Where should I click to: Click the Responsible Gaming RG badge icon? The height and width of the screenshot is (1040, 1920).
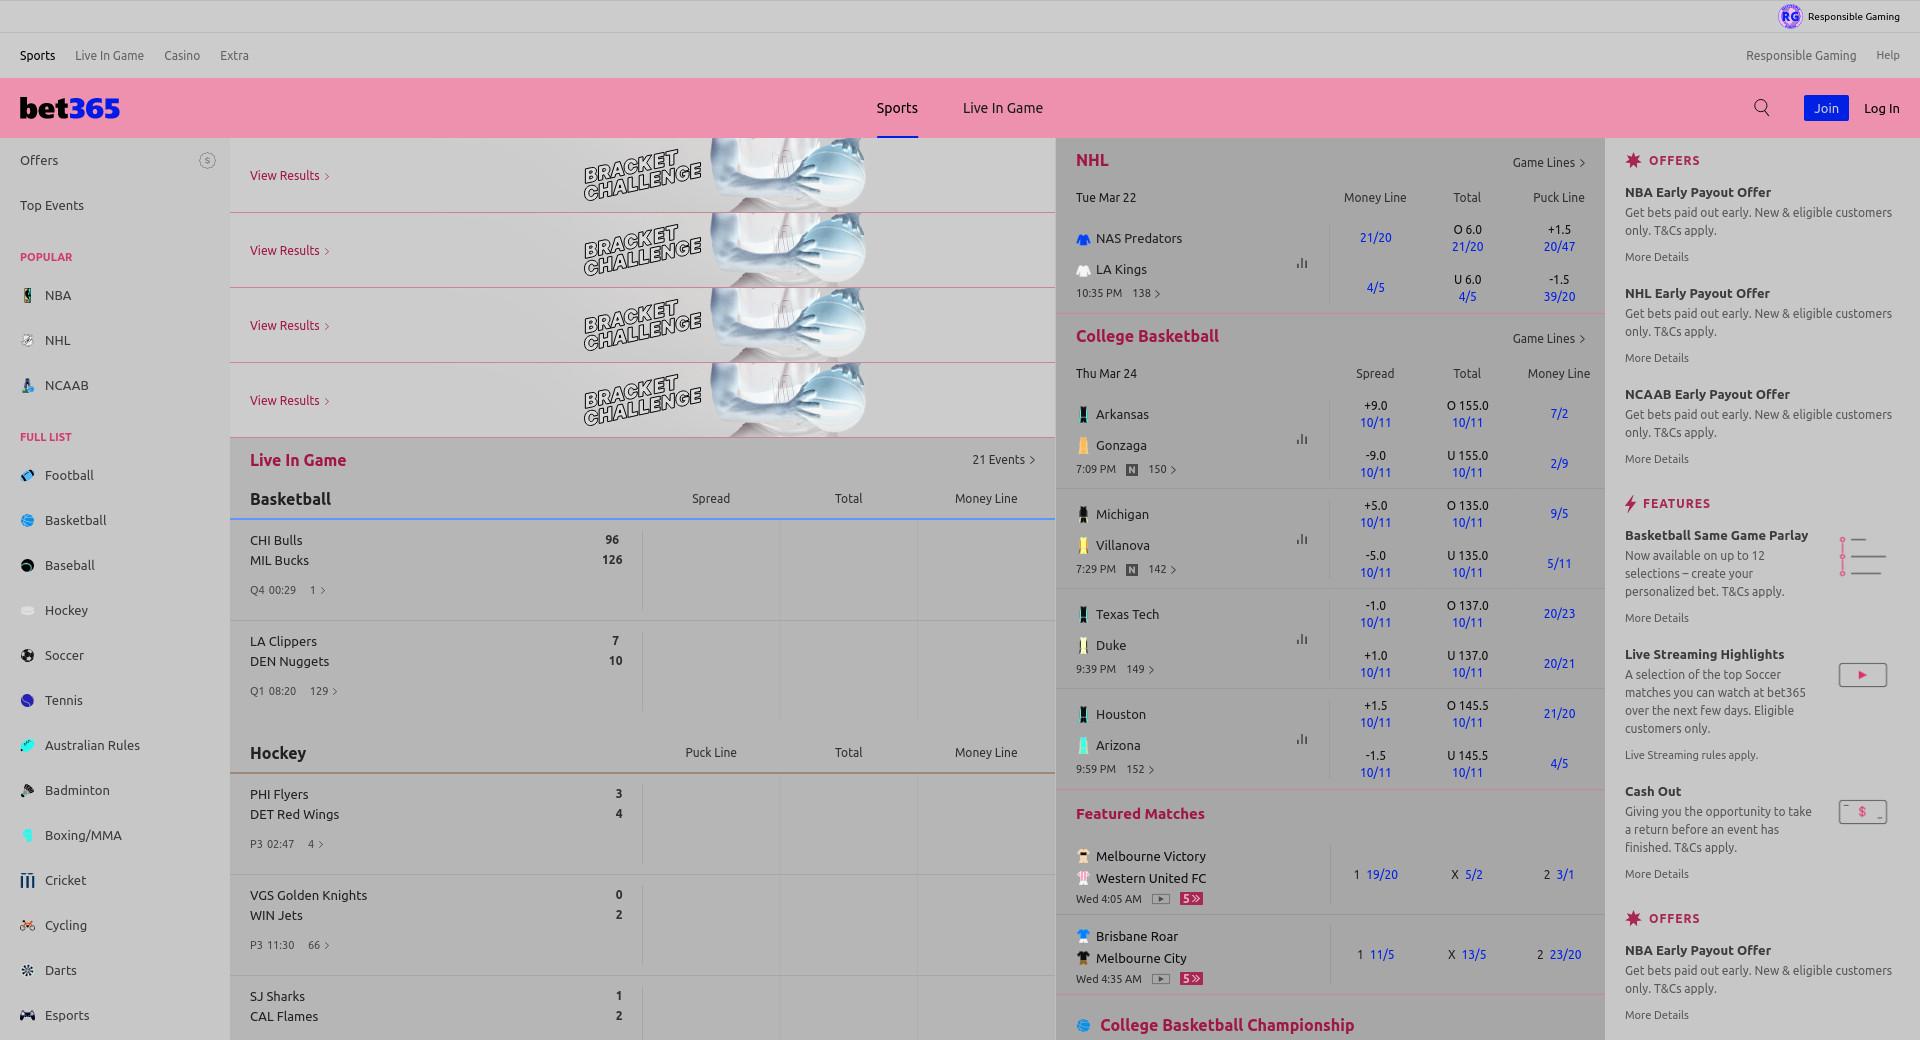click(x=1790, y=16)
